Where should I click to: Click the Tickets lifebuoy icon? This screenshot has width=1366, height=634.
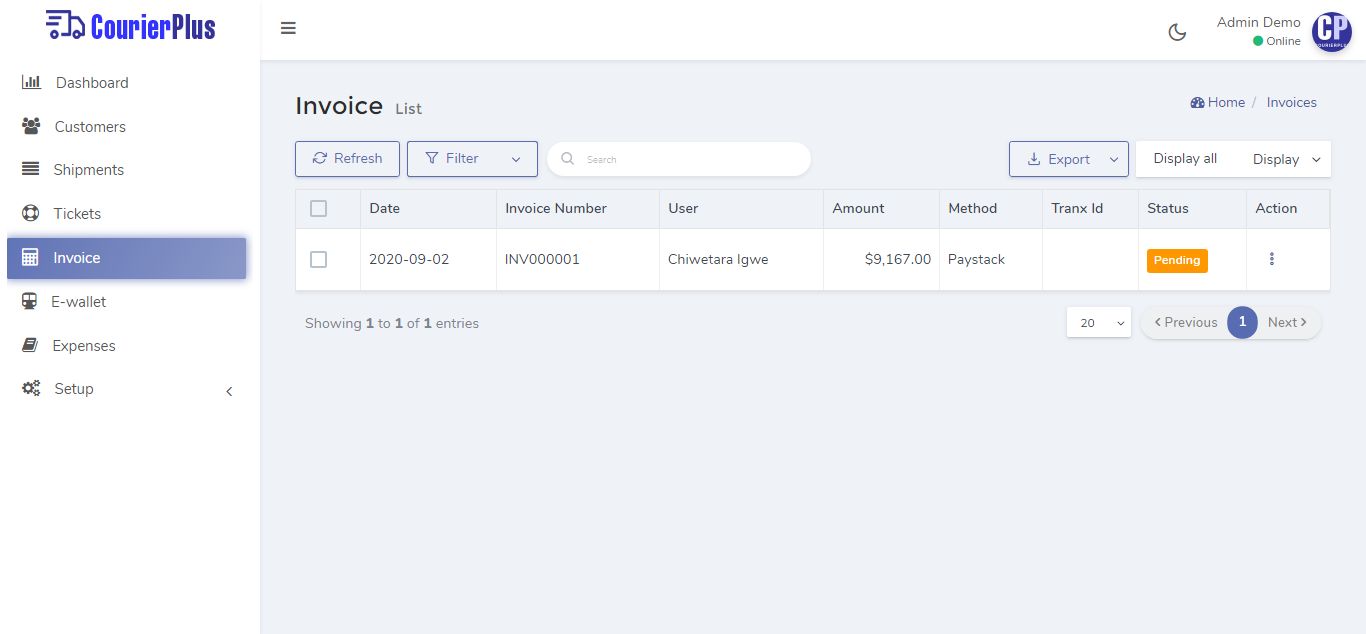coord(31,213)
